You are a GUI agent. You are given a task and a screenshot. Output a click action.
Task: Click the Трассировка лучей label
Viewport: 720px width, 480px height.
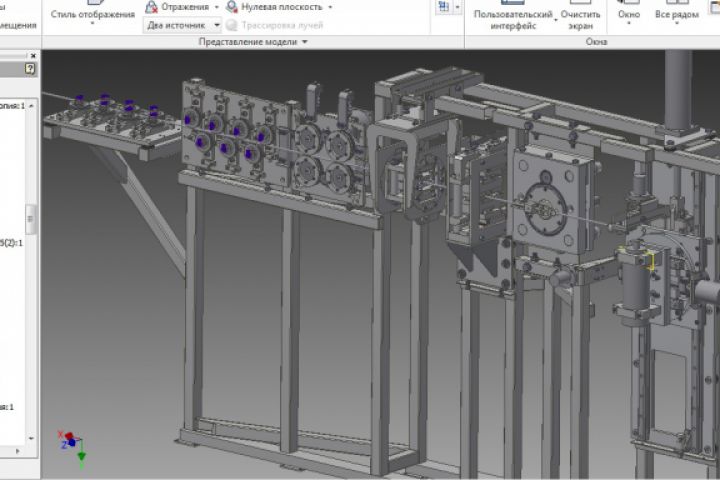click(x=282, y=25)
